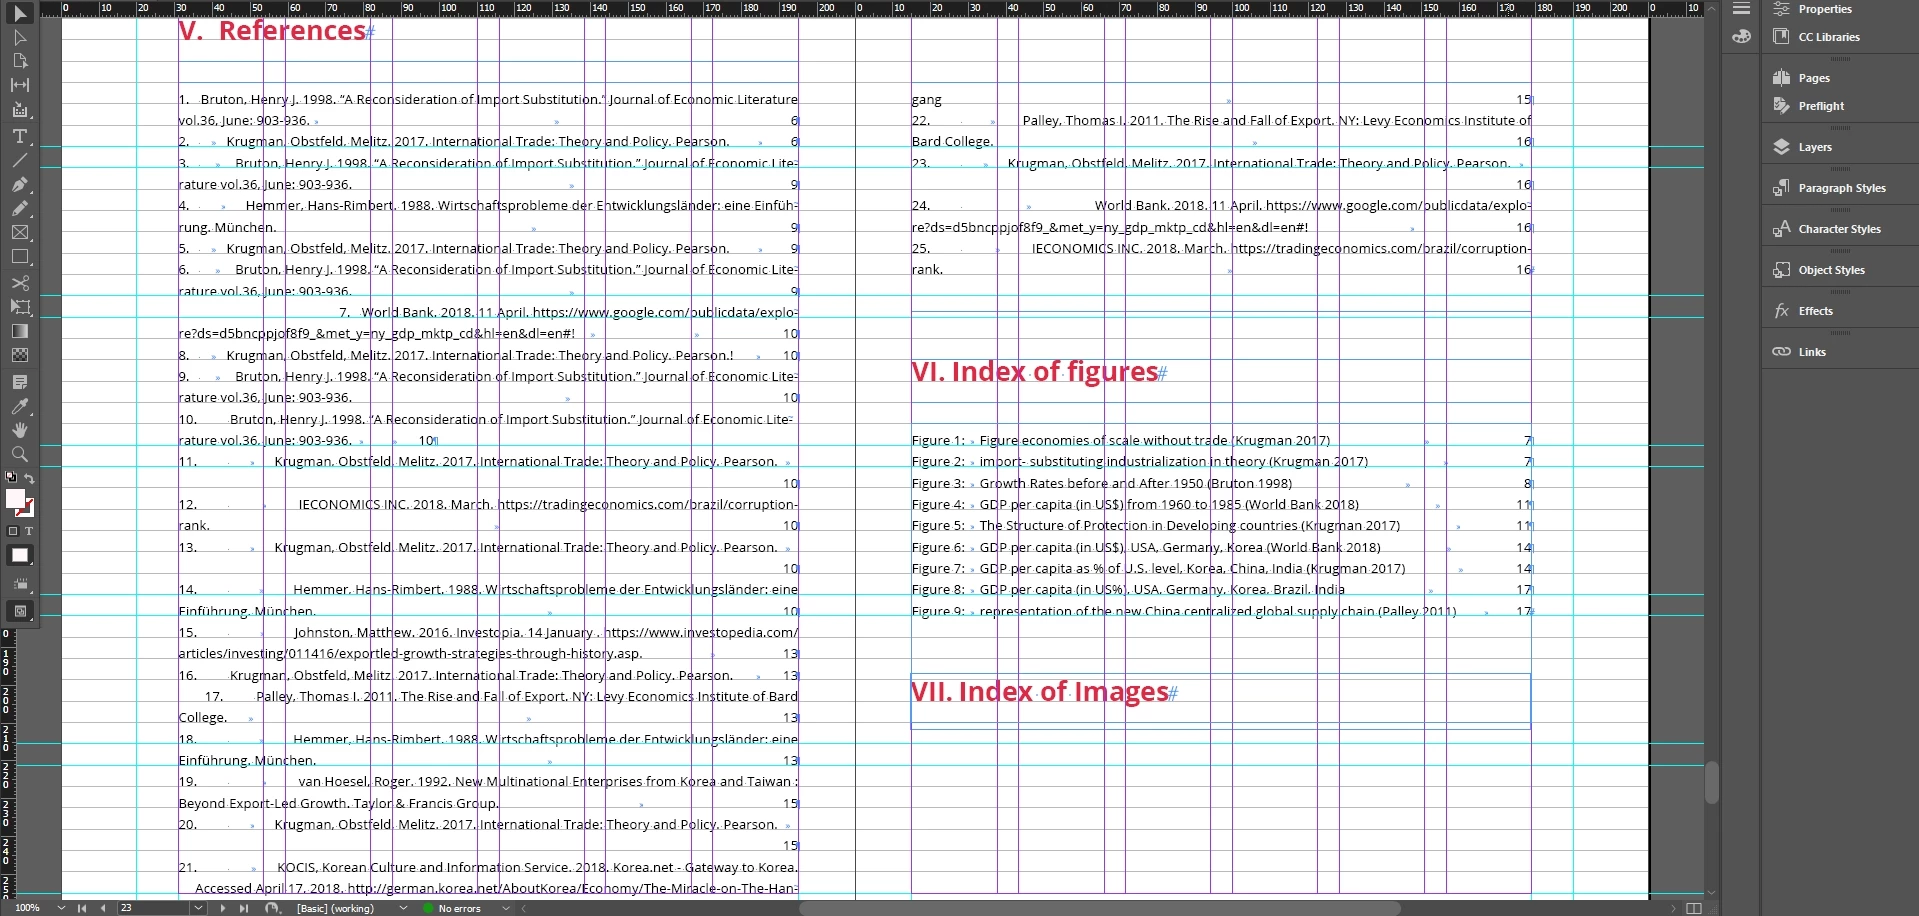Open the Character Styles panel
Screen dimensions: 1919x916
pyautogui.click(x=1839, y=229)
